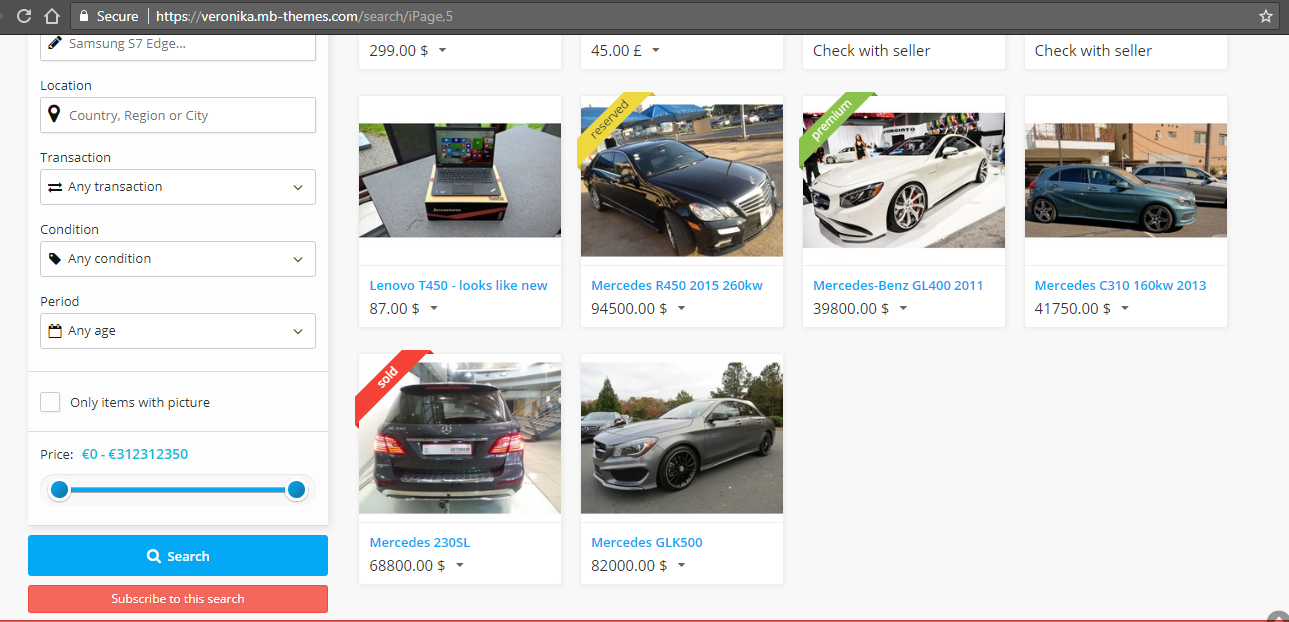Viewport: 1289px width, 622px height.
Task: Click the blue Search button
Action: click(178, 556)
